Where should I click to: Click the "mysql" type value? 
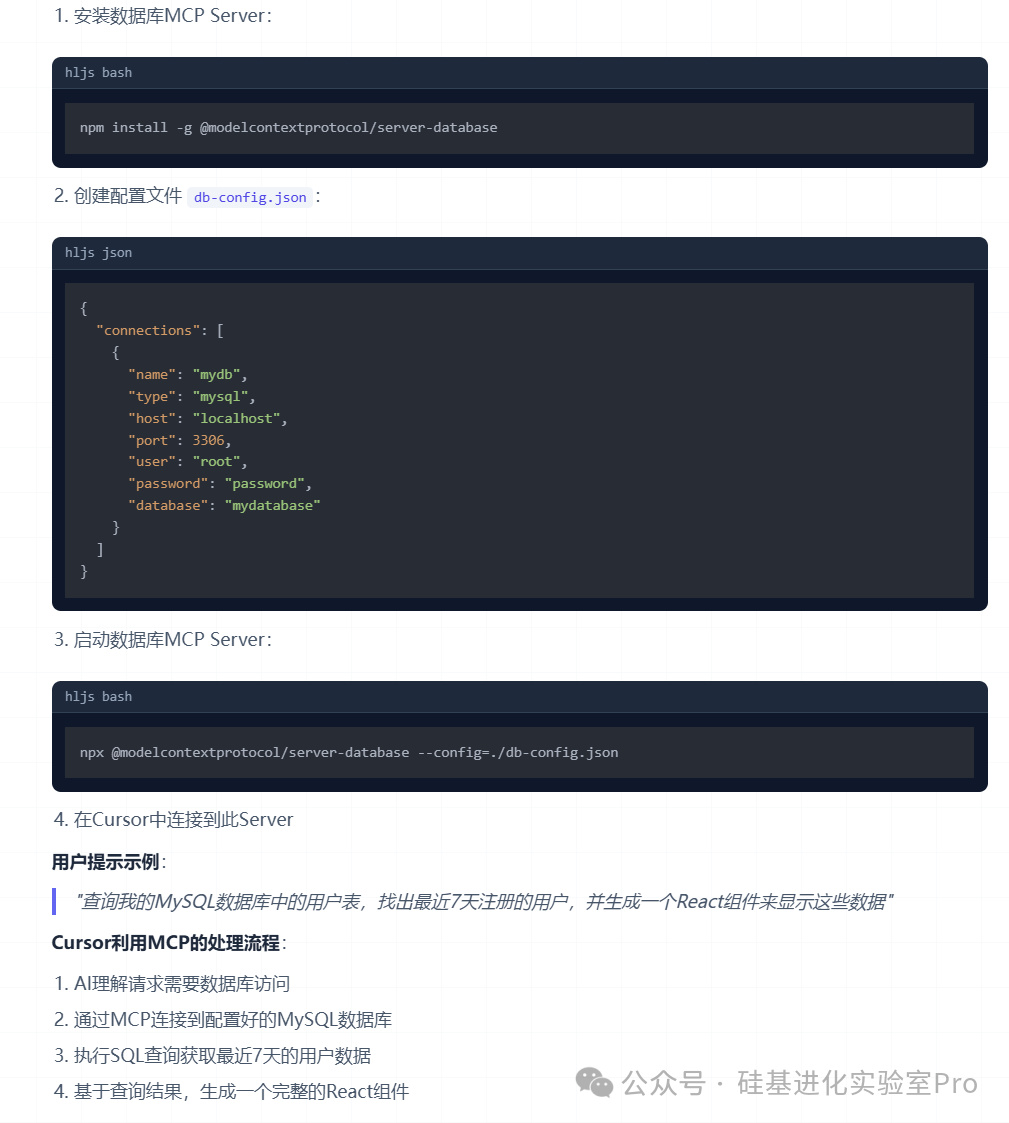220,396
